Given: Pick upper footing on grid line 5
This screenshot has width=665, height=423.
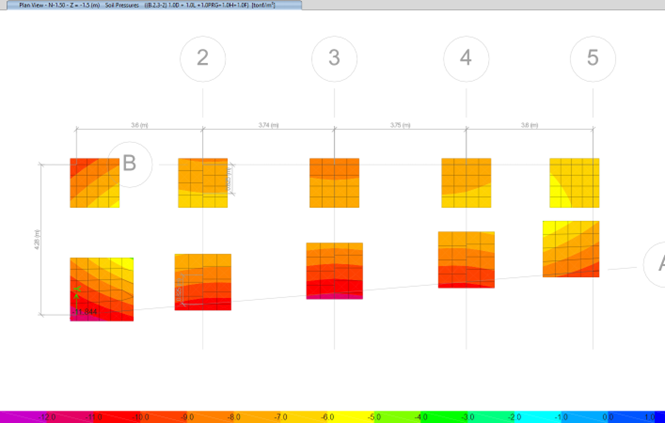Looking at the screenshot, I should [574, 183].
